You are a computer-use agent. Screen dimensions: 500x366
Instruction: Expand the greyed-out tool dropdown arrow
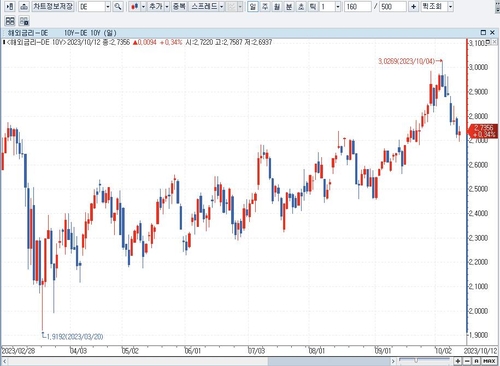240,6
